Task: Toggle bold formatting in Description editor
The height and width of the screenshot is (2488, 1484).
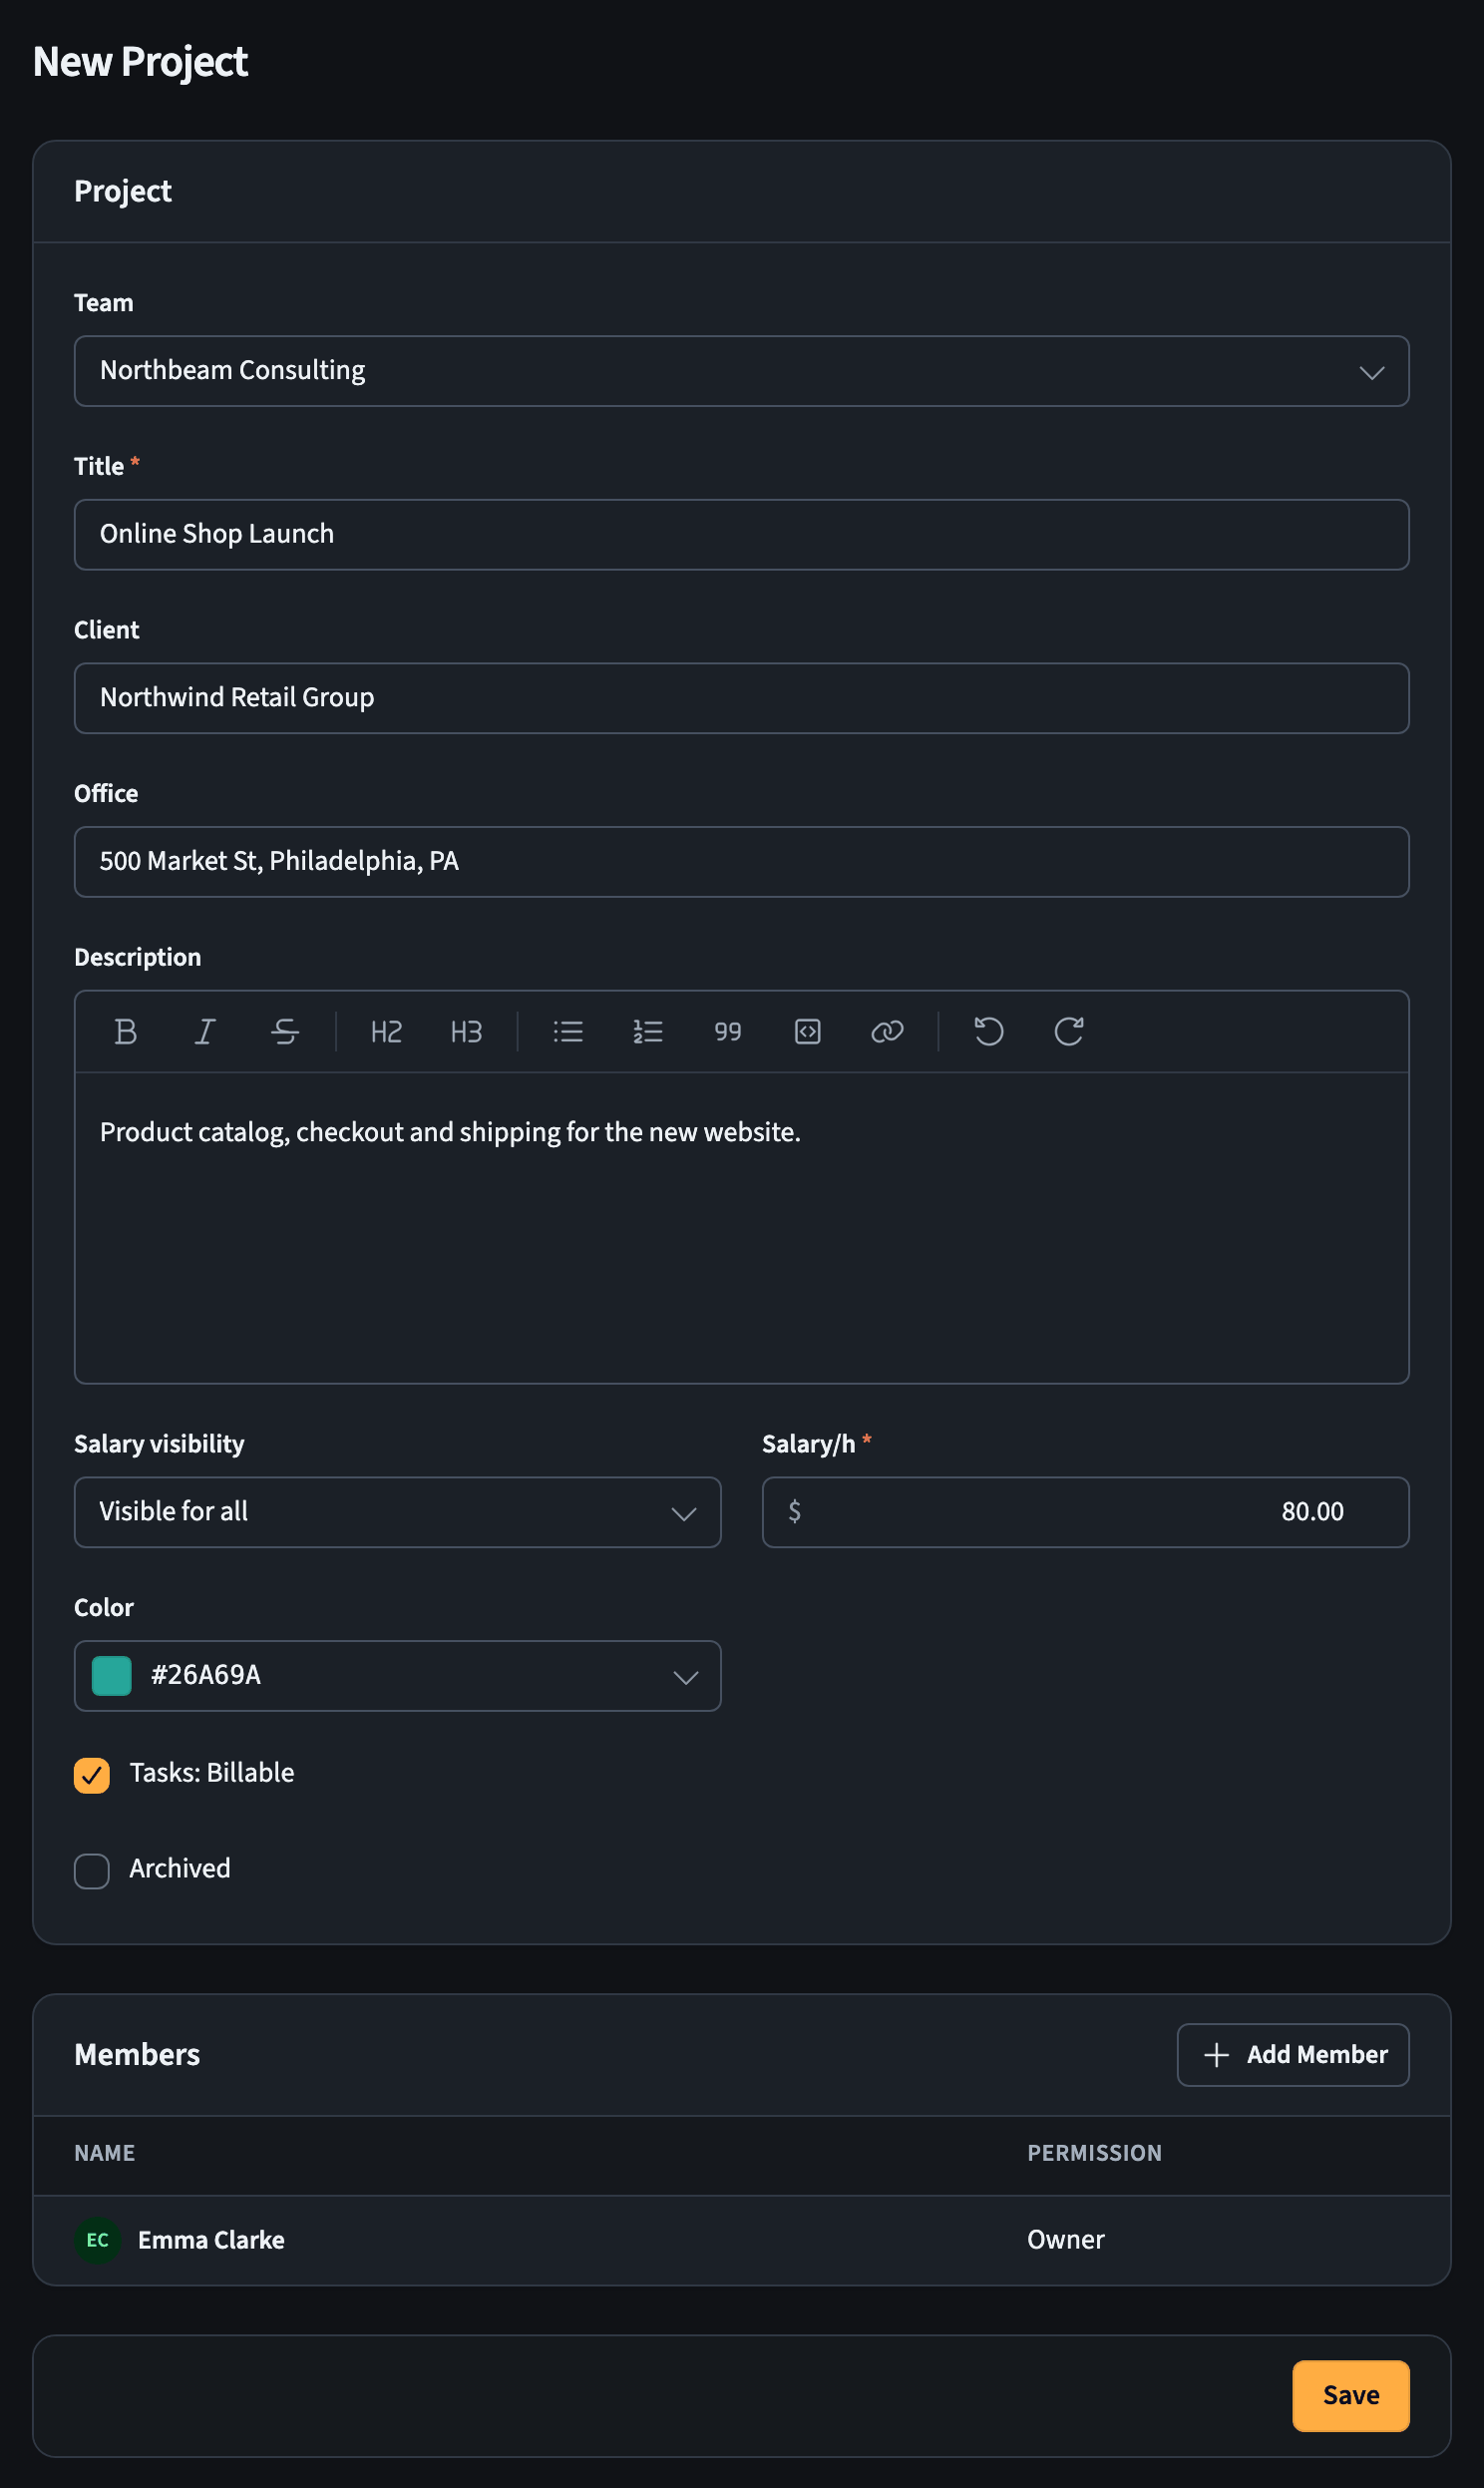Action: 125,1031
